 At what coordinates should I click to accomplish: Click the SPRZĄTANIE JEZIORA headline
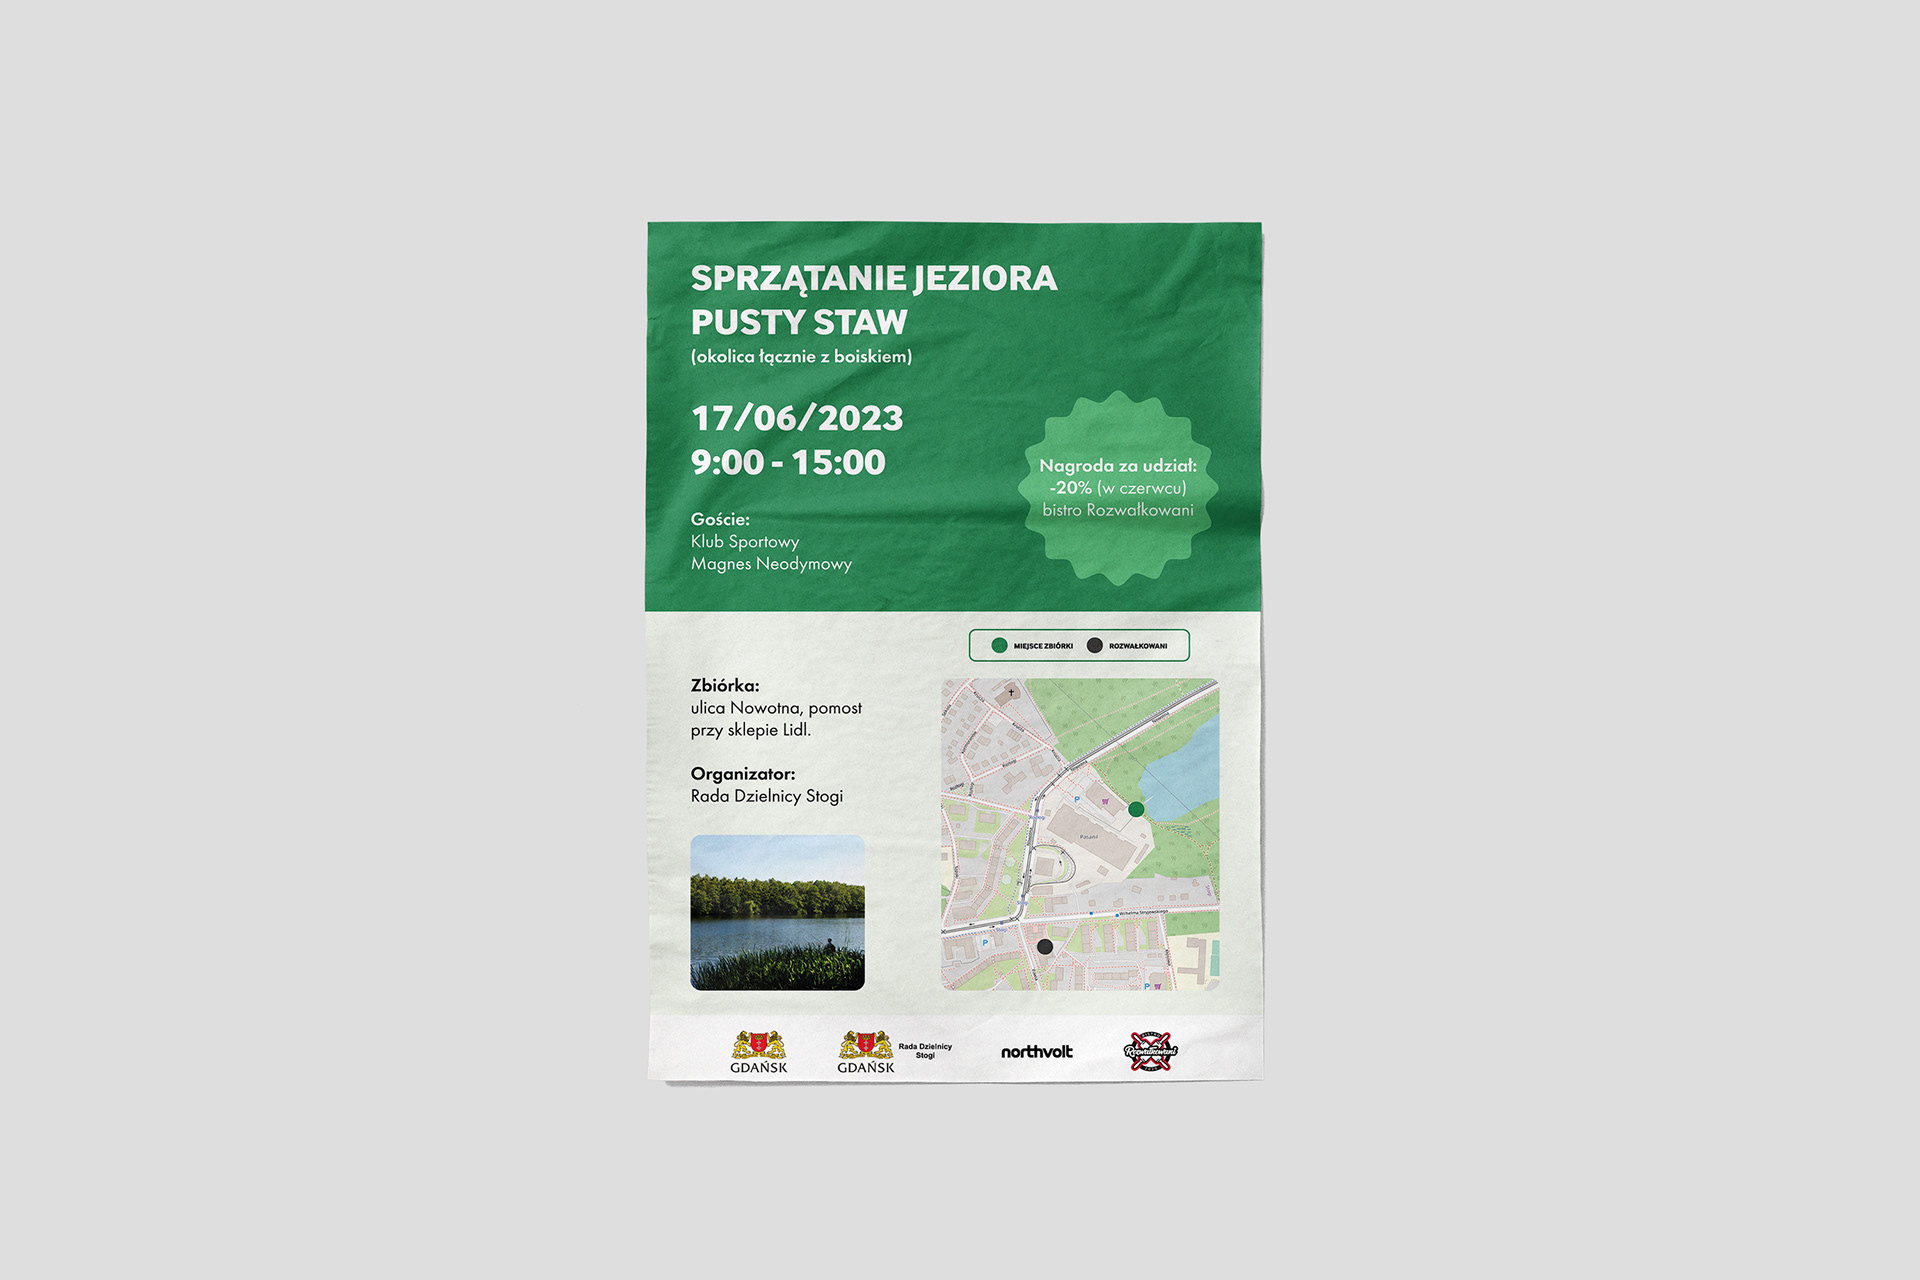873,278
